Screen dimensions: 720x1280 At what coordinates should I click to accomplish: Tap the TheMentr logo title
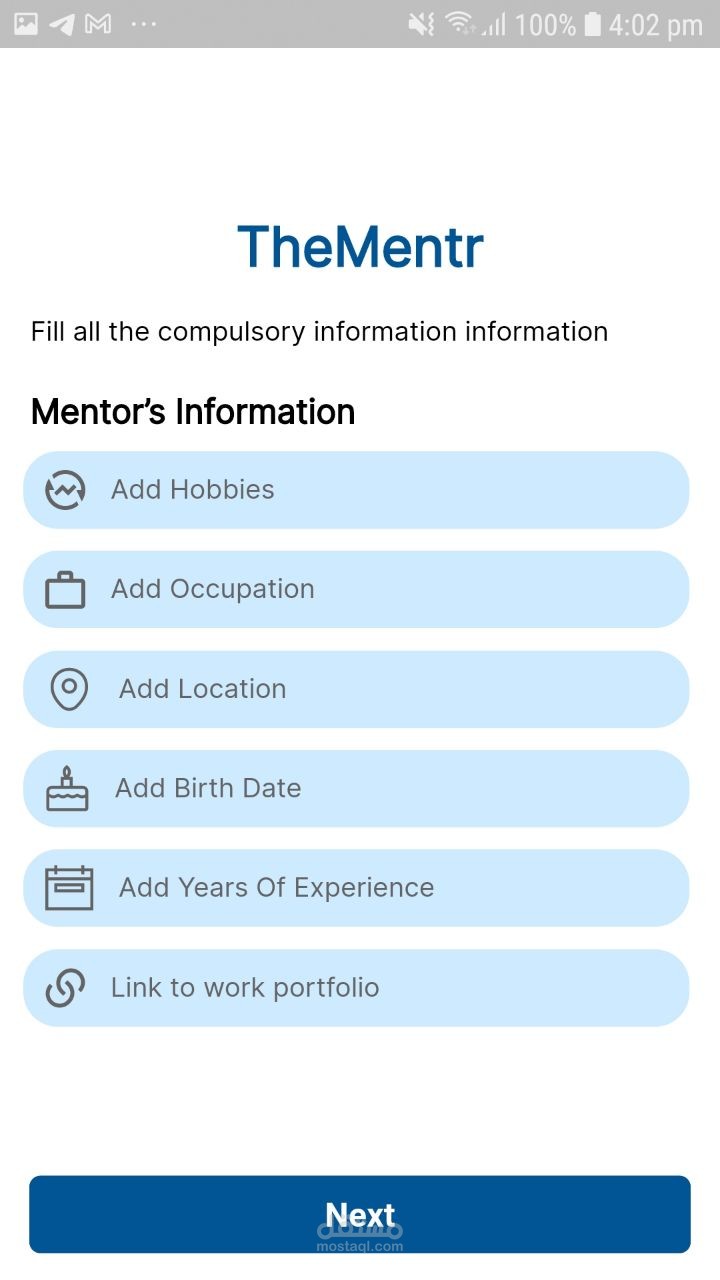(x=360, y=247)
